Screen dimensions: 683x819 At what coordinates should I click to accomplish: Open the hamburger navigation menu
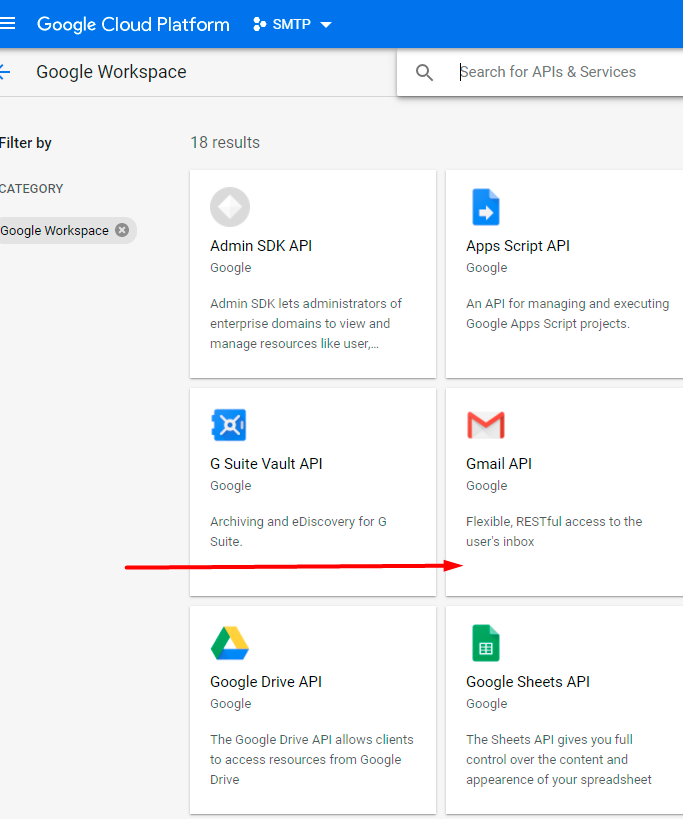coord(8,24)
